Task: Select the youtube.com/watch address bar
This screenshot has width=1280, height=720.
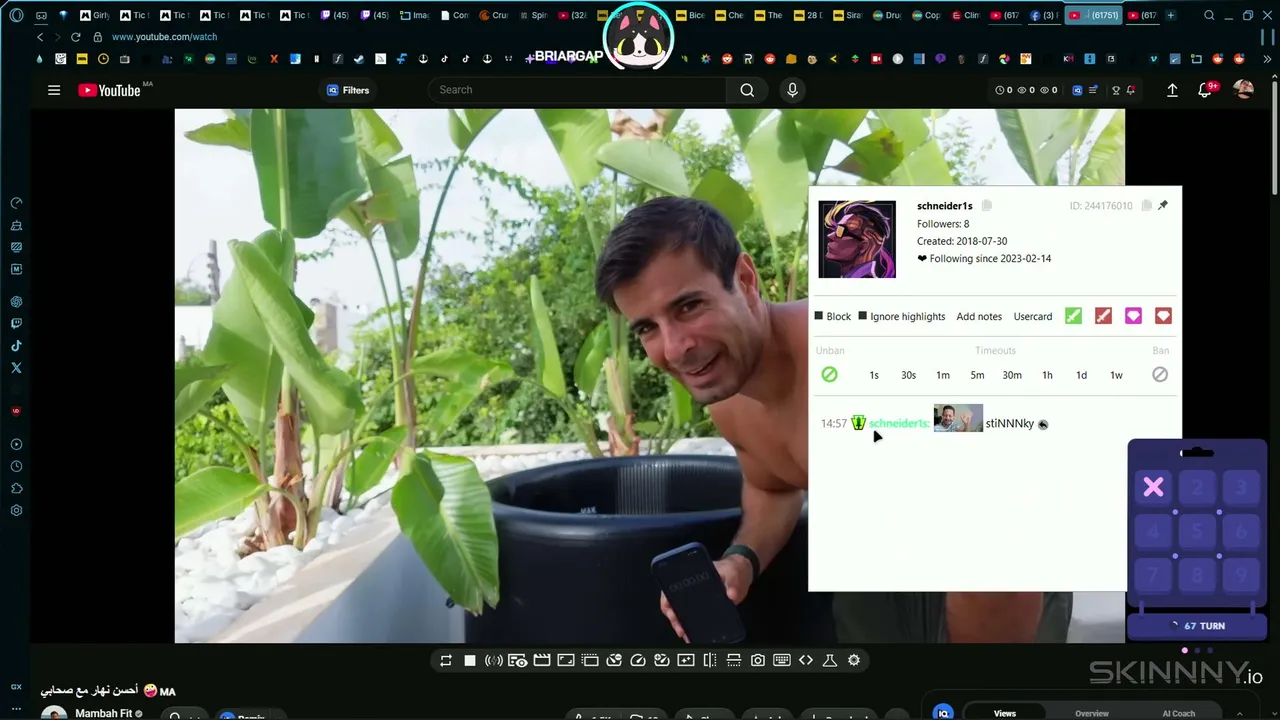Action: [164, 37]
